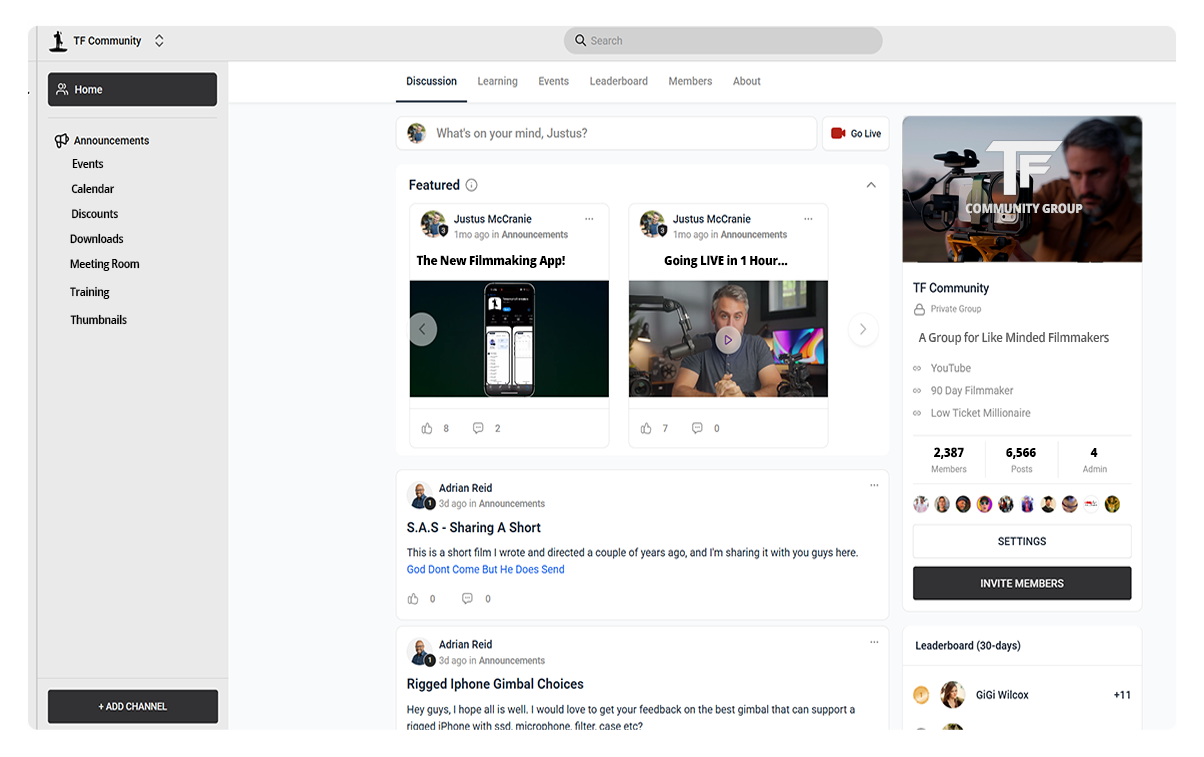Open the TF Community switcher dropdown

coord(159,41)
